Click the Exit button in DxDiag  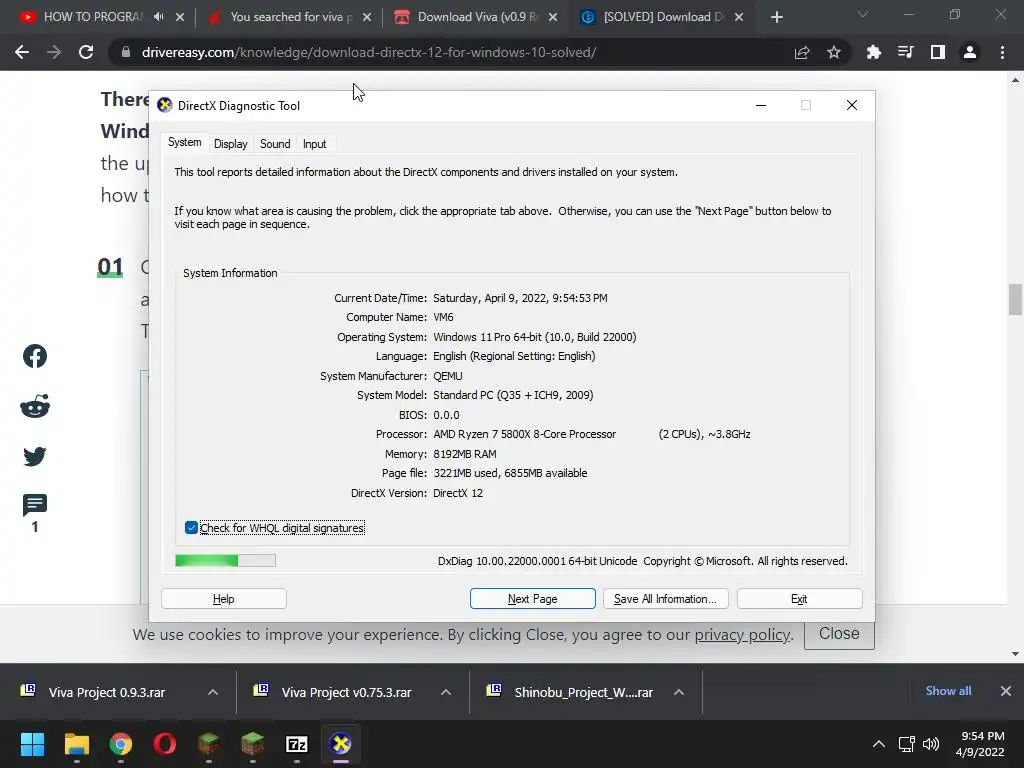[799, 599]
